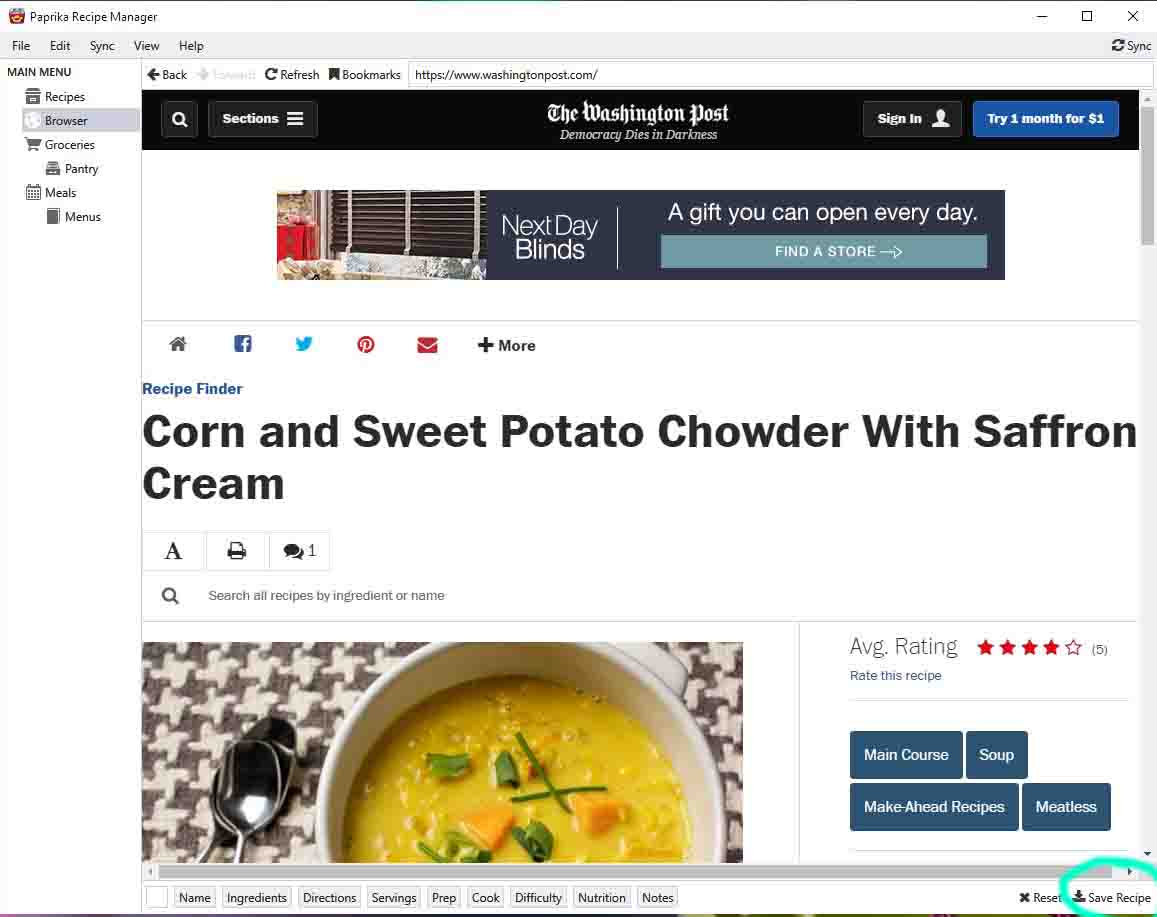Go to home icon in share bar
1157x917 pixels.
pyautogui.click(x=178, y=344)
